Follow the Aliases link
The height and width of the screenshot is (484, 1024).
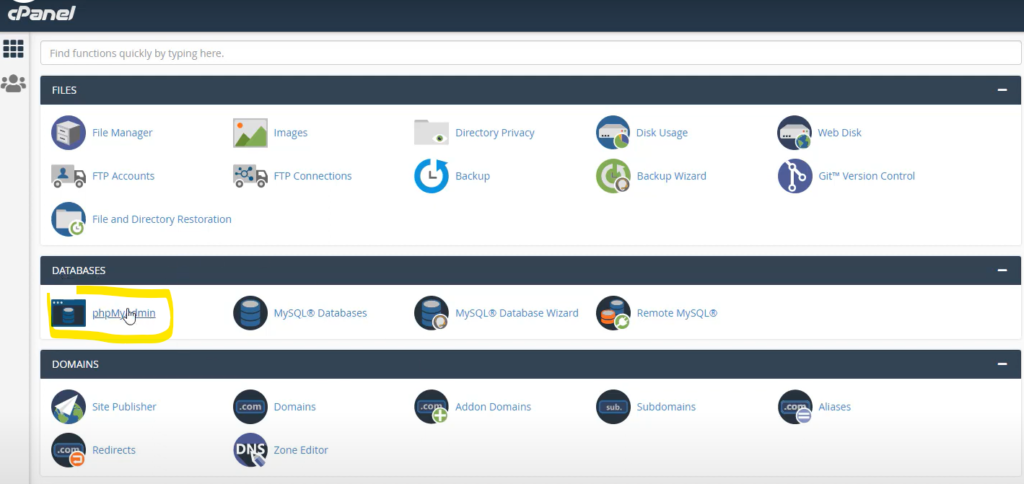835,406
